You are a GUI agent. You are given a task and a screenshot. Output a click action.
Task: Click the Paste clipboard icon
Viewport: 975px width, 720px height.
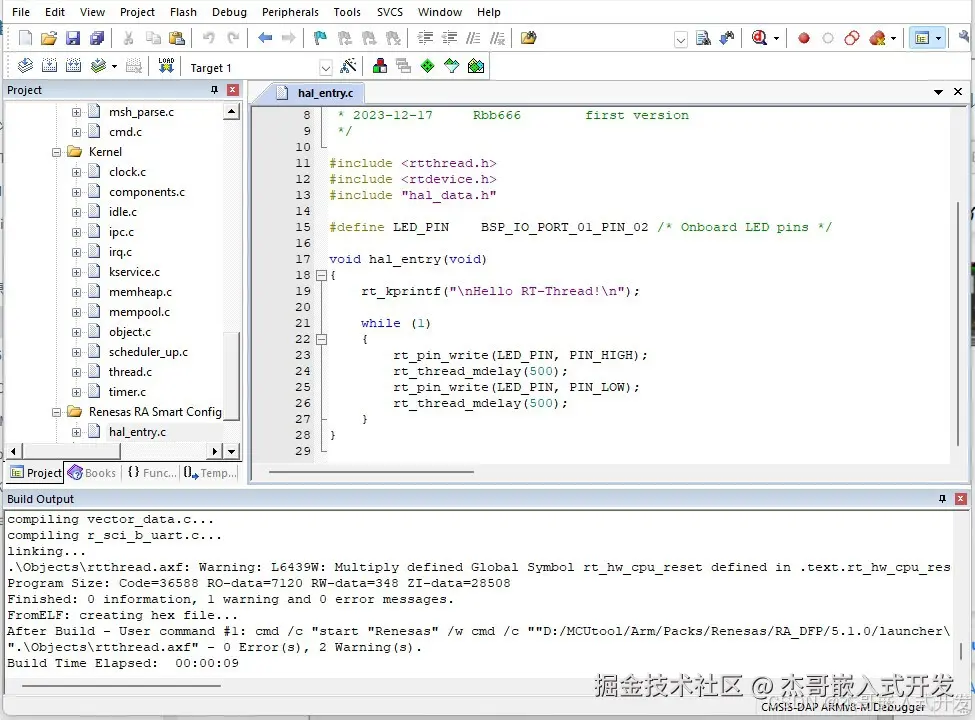click(177, 38)
